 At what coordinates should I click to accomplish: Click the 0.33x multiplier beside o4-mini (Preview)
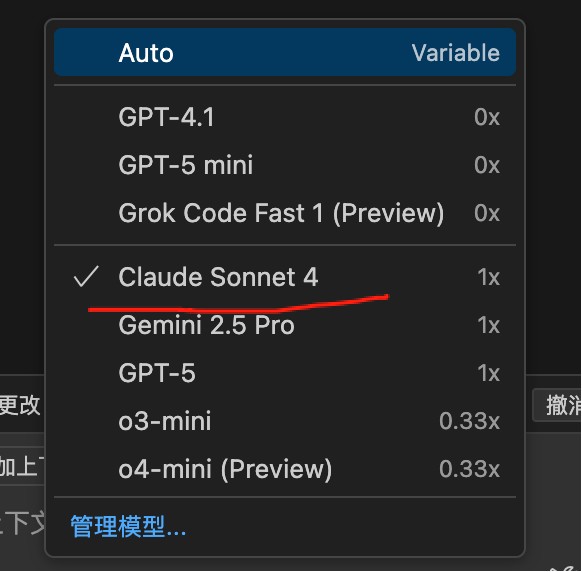[470, 469]
